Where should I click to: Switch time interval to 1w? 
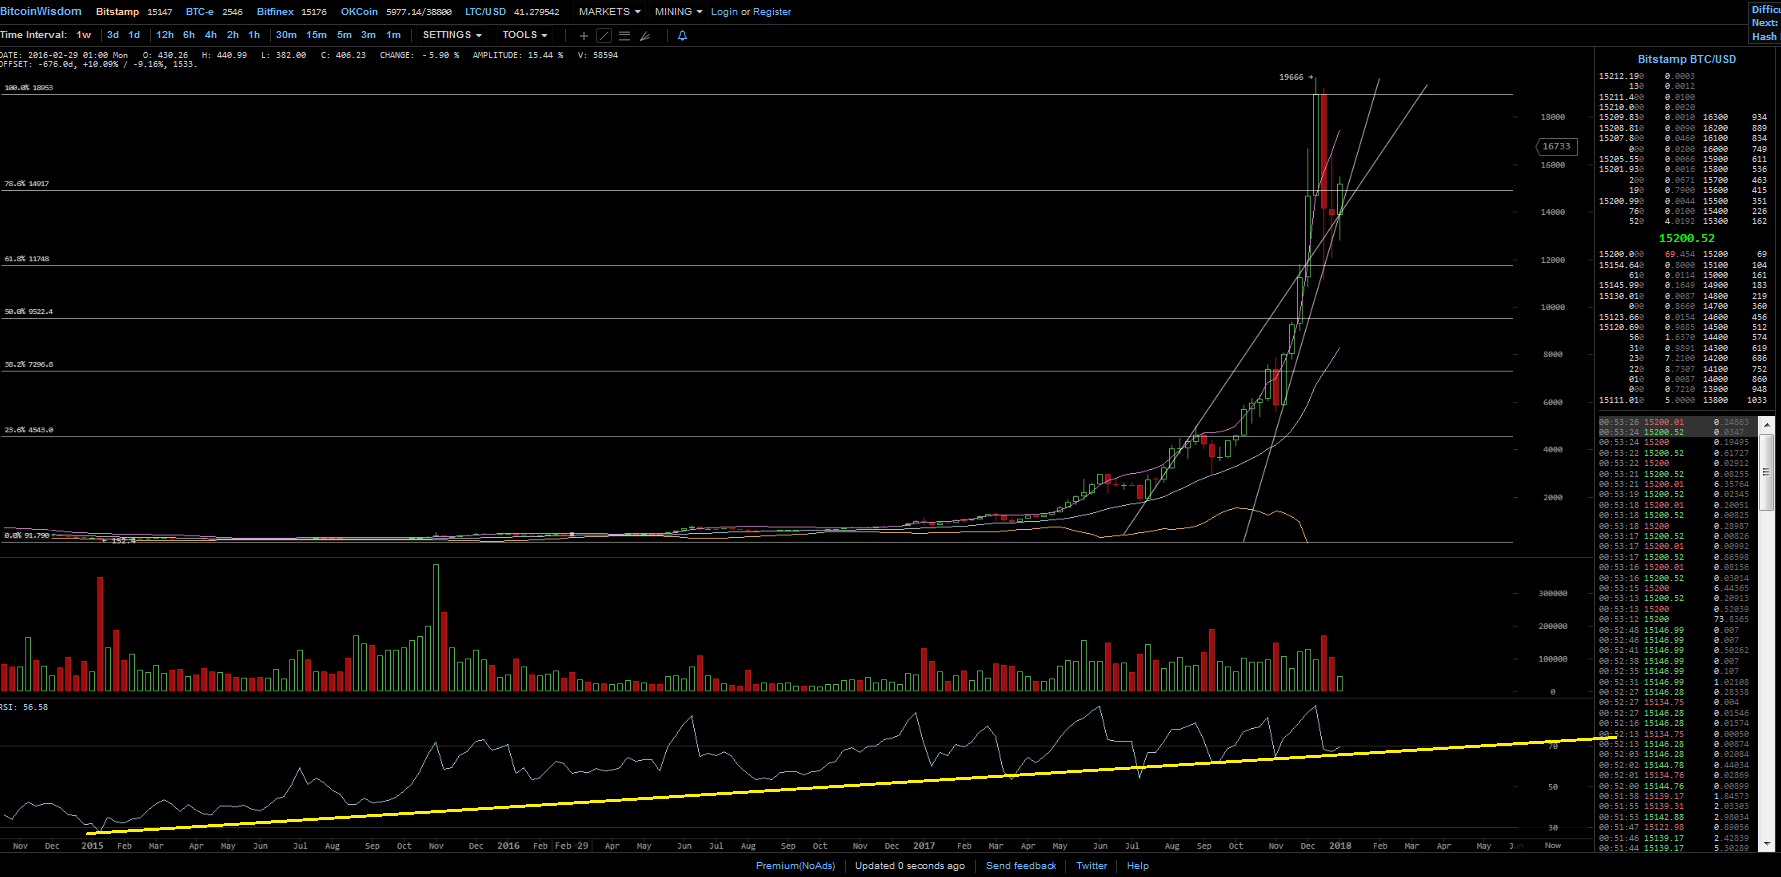tap(84, 35)
